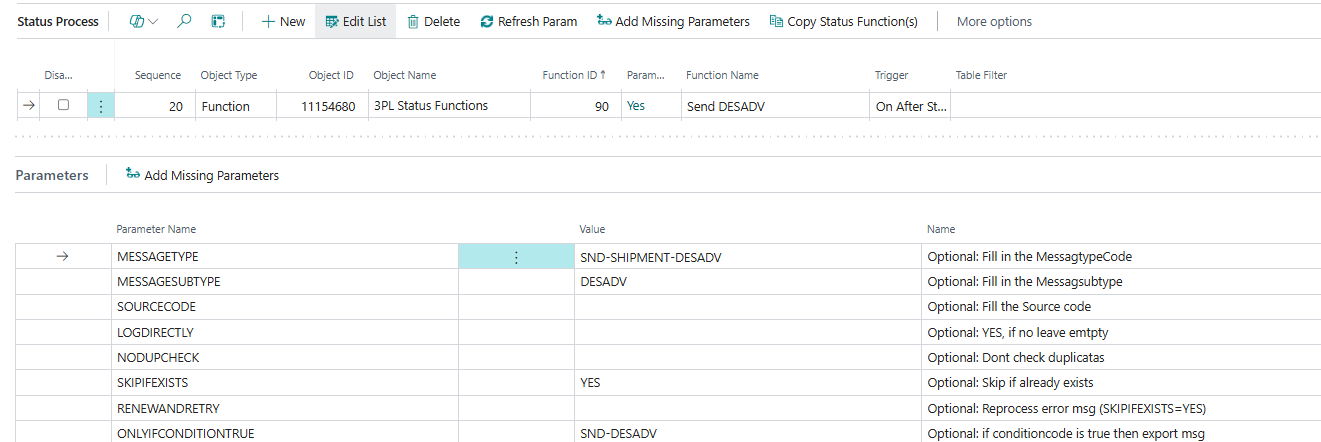
Task: Open Table Filter column header menu
Action: [x=981, y=75]
